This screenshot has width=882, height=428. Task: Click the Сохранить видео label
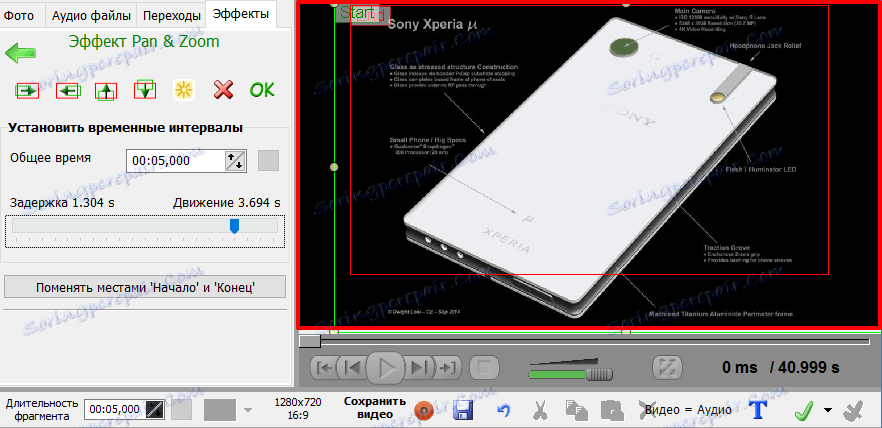(x=375, y=408)
